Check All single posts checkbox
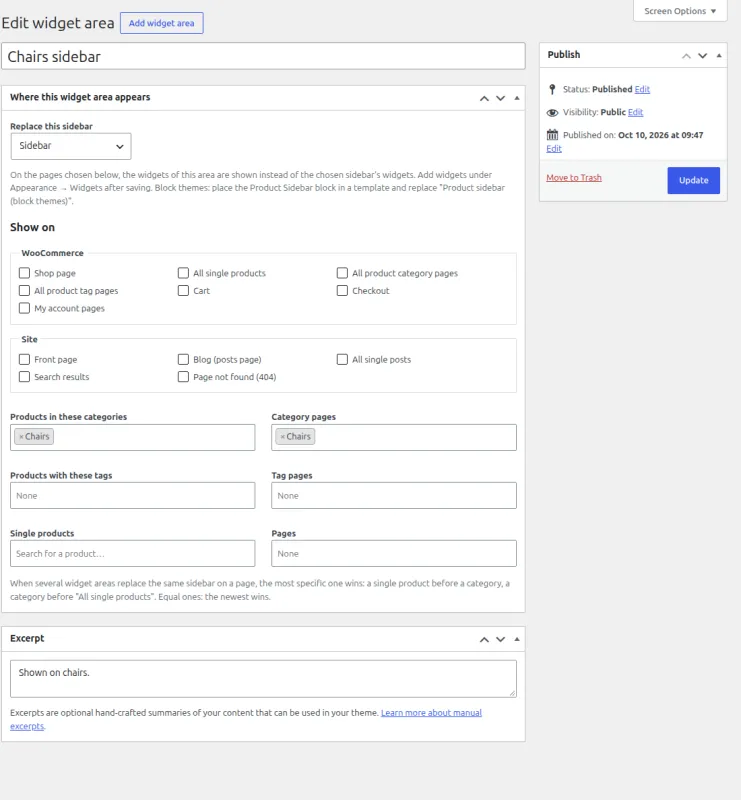The height and width of the screenshot is (800, 741). click(x=342, y=359)
